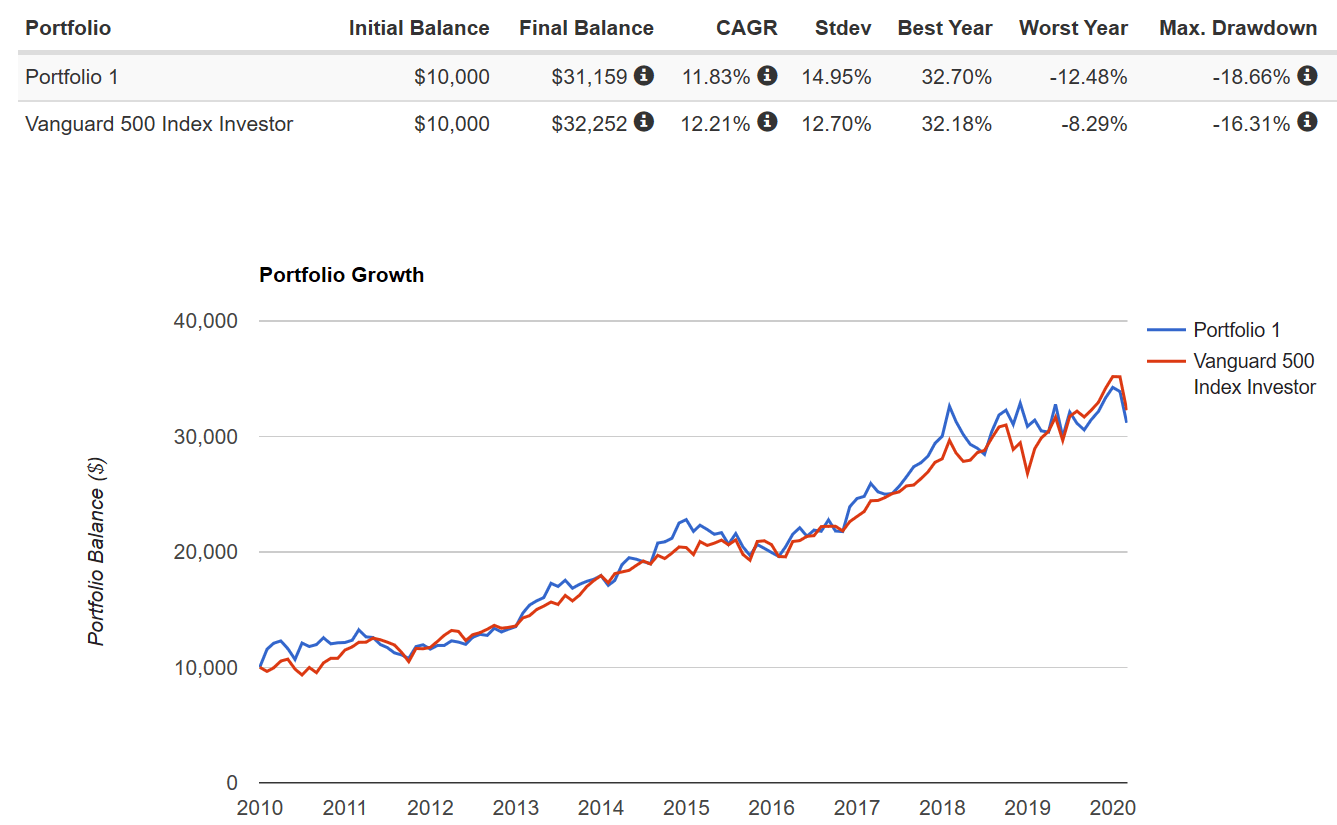Click the Portfolio 1 row name in table
Image resolution: width=1337 pixels, height=825 pixels.
pyautogui.click(x=72, y=77)
